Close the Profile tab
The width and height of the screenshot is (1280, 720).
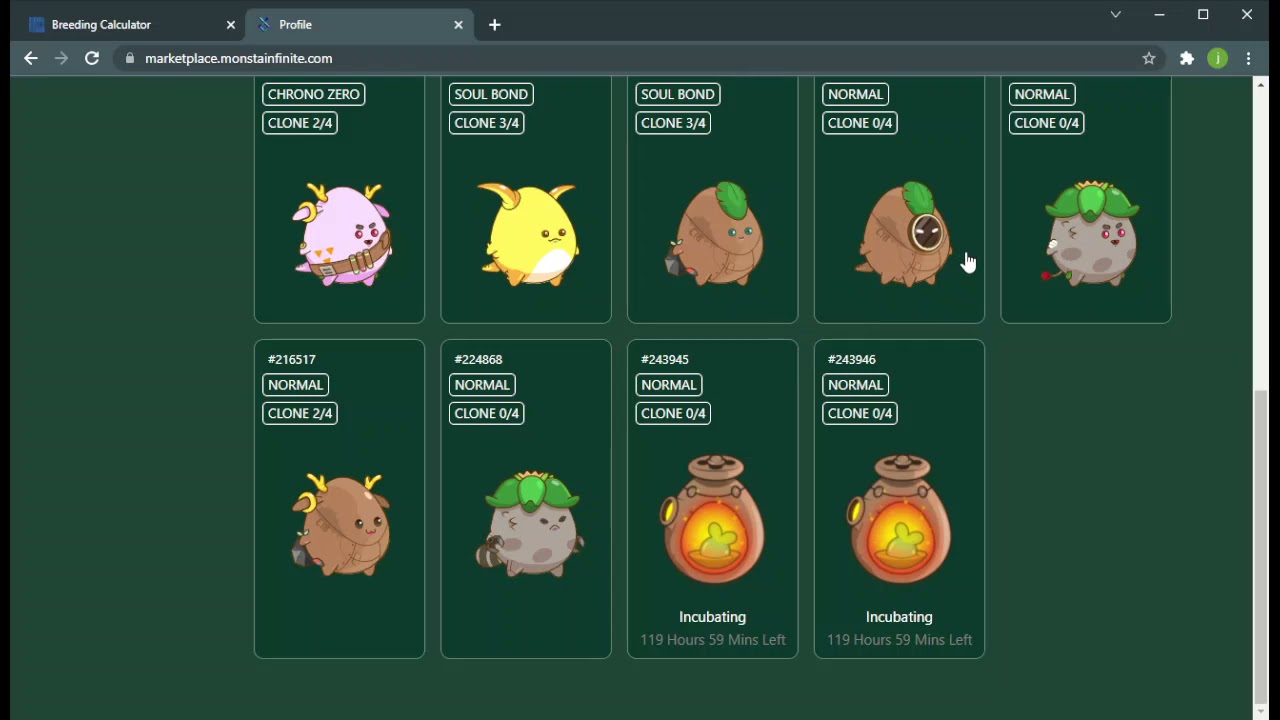point(458,24)
